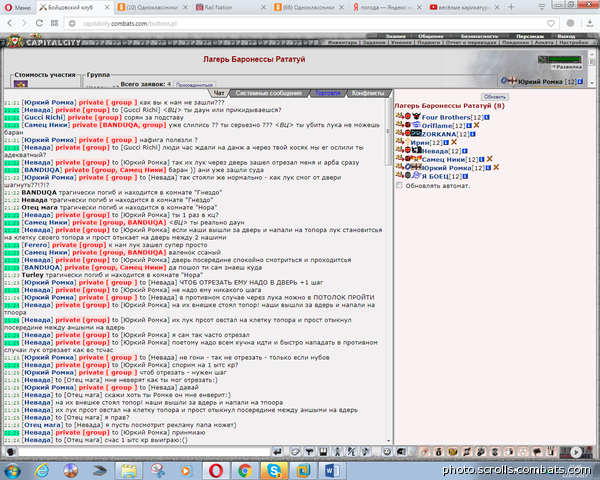Click the Юркий Ромка name in player list
The width and height of the screenshot is (600, 480).
(446, 168)
